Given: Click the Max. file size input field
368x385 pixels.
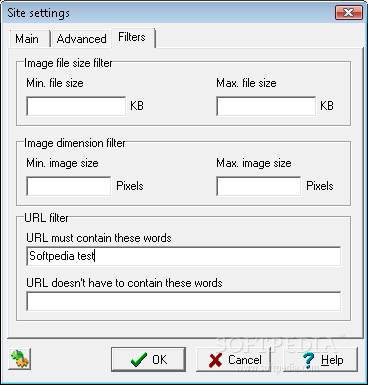Looking at the screenshot, I should [266, 106].
